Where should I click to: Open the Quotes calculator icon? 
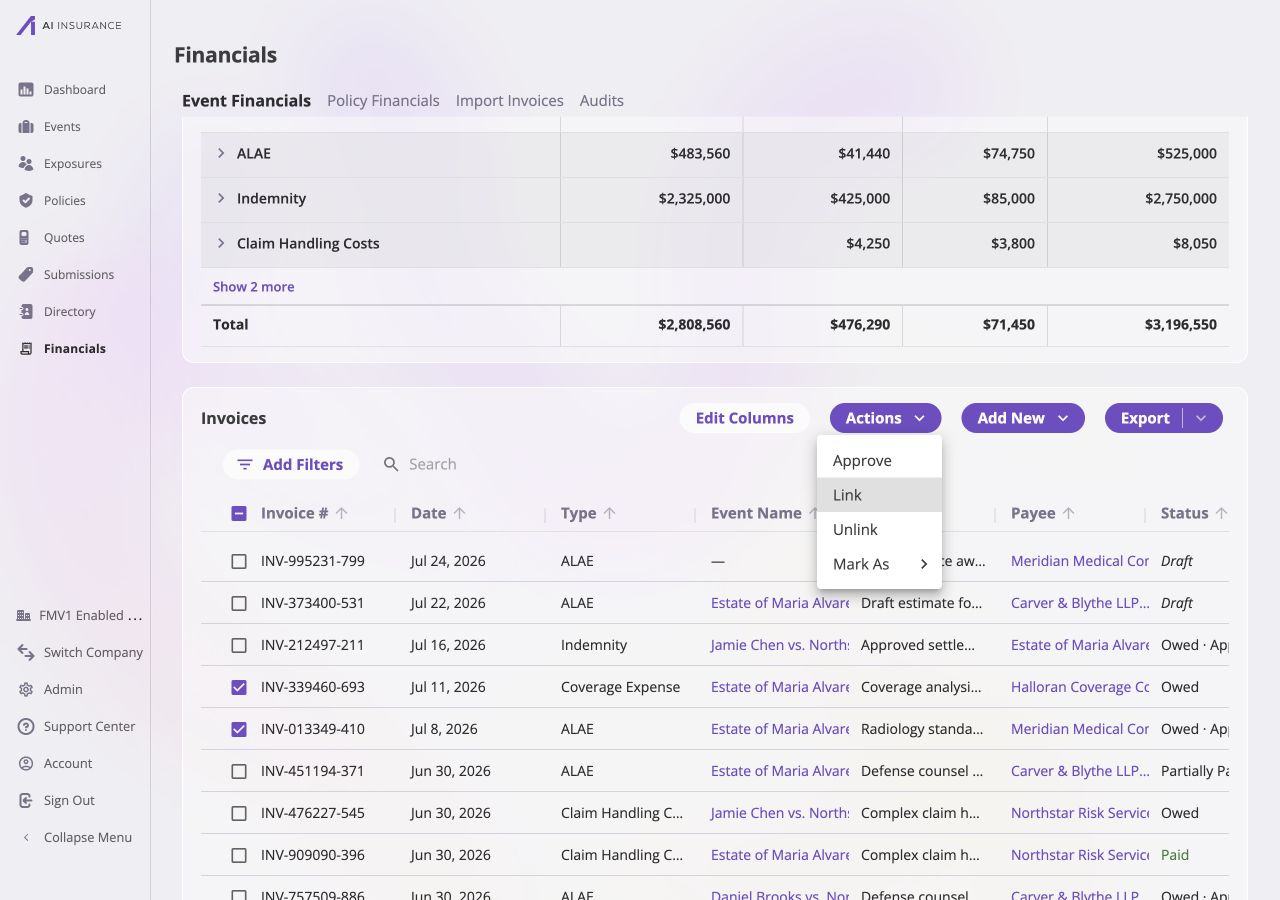click(26, 238)
